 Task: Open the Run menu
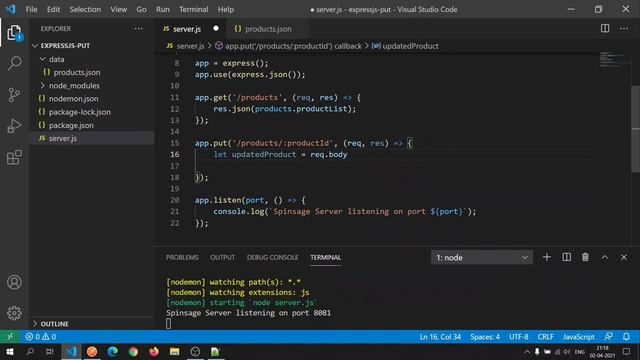tap(162, 9)
